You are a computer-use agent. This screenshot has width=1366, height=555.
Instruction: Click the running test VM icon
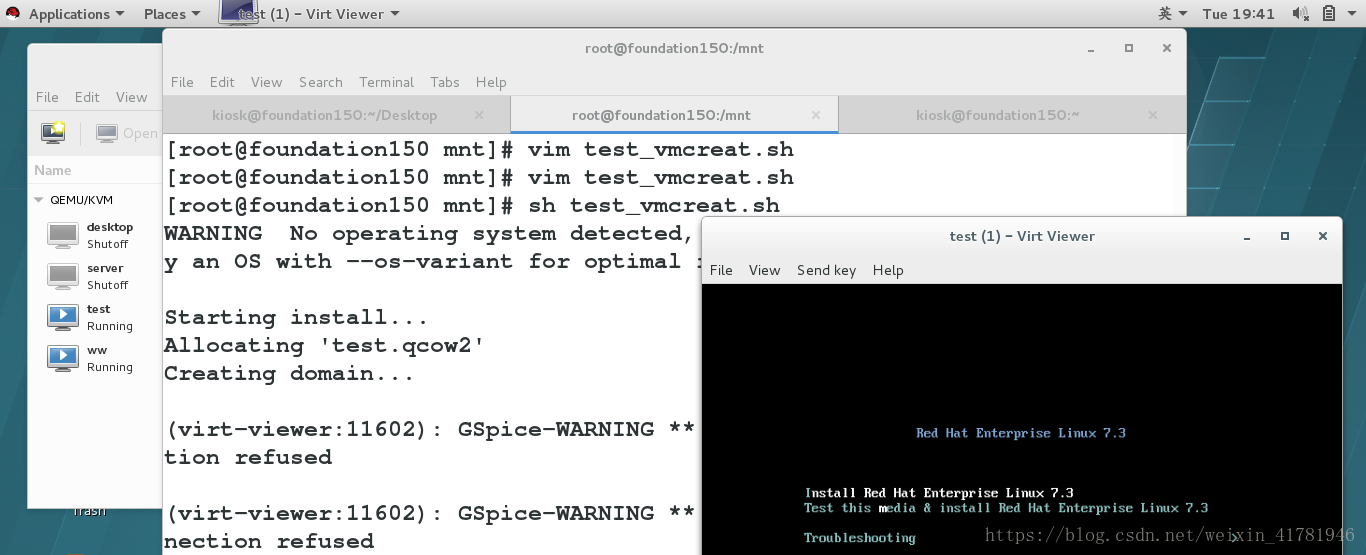pos(63,317)
